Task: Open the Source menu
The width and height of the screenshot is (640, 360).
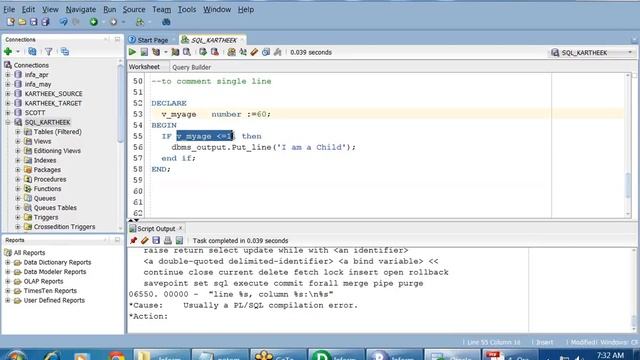Action: coord(134,9)
